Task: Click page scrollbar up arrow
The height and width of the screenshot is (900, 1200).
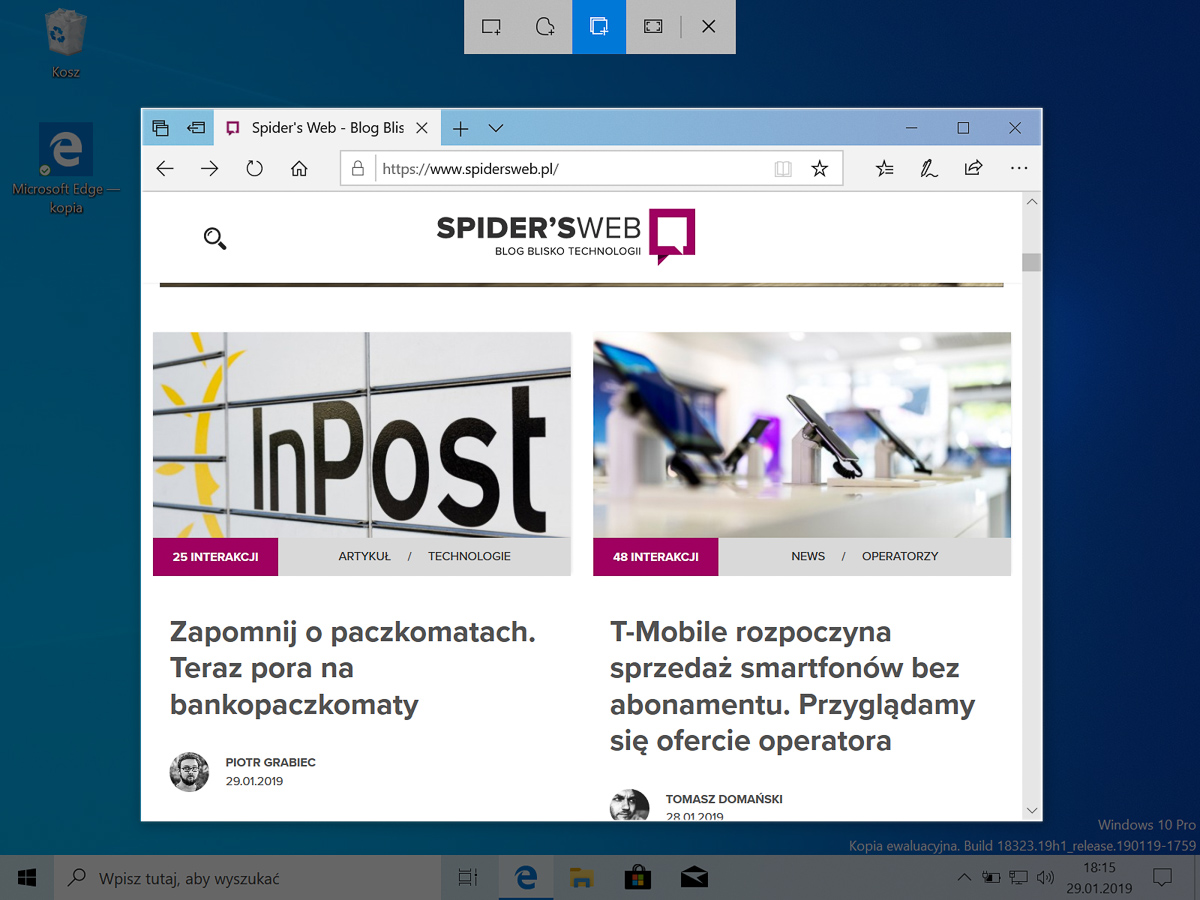Action: point(1031,202)
